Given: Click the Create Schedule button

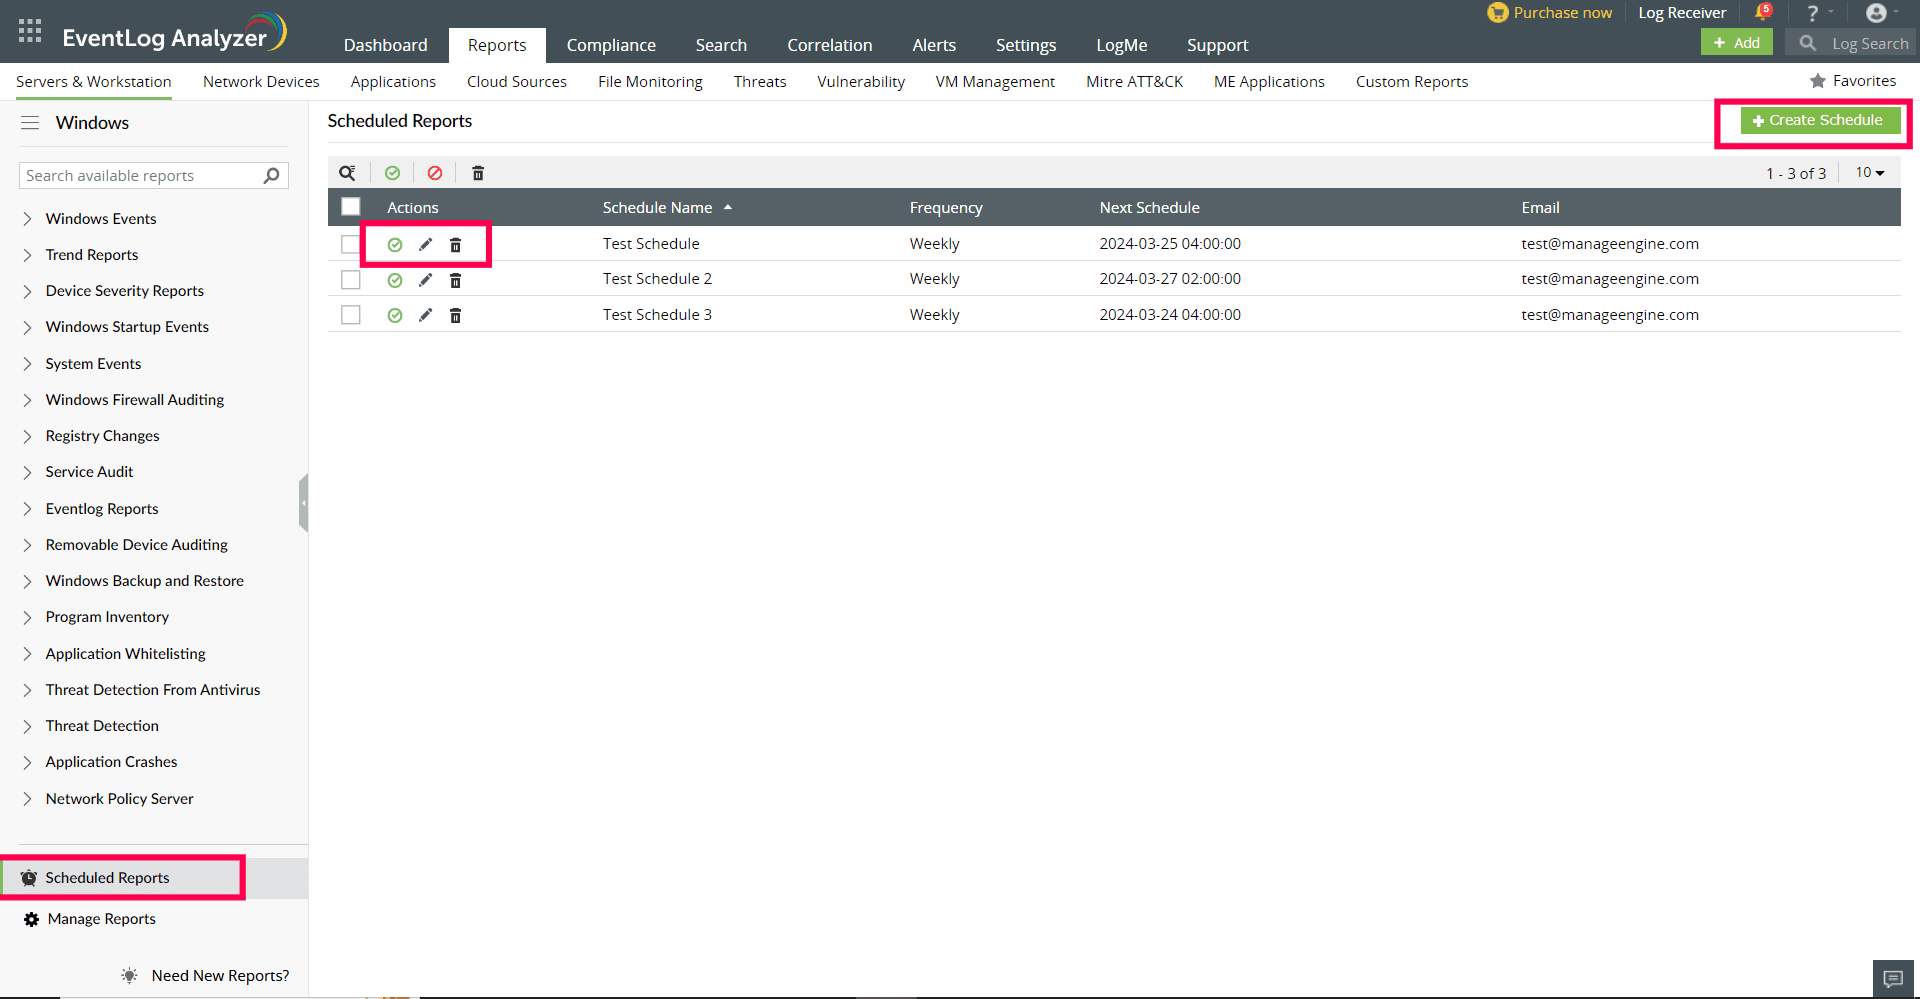Looking at the screenshot, I should coord(1819,120).
